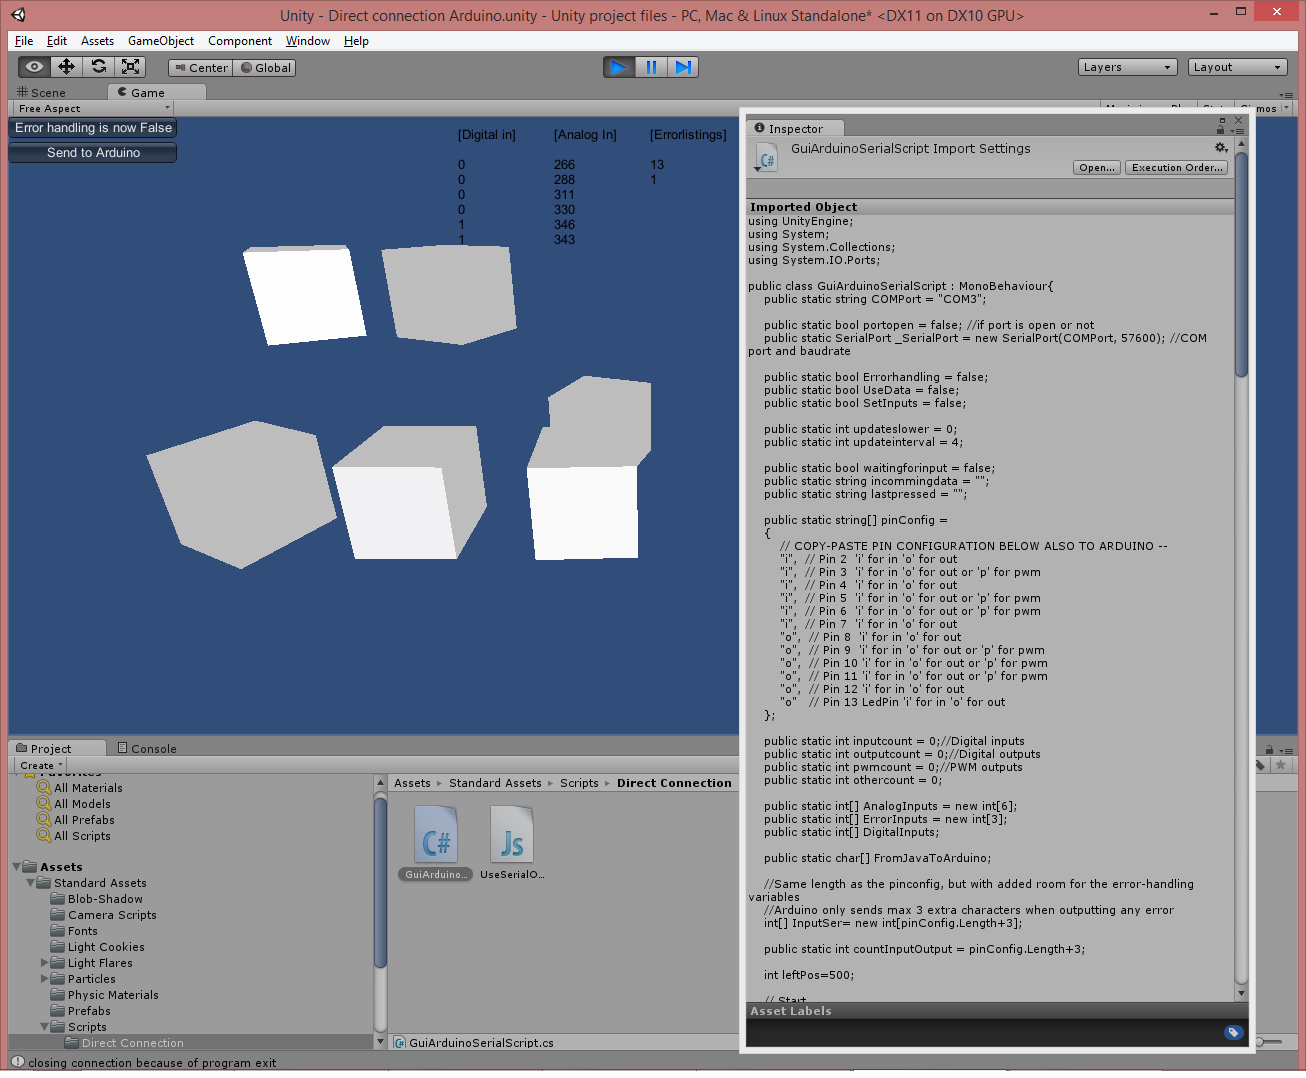
Task: Open the File menu
Action: pos(24,41)
